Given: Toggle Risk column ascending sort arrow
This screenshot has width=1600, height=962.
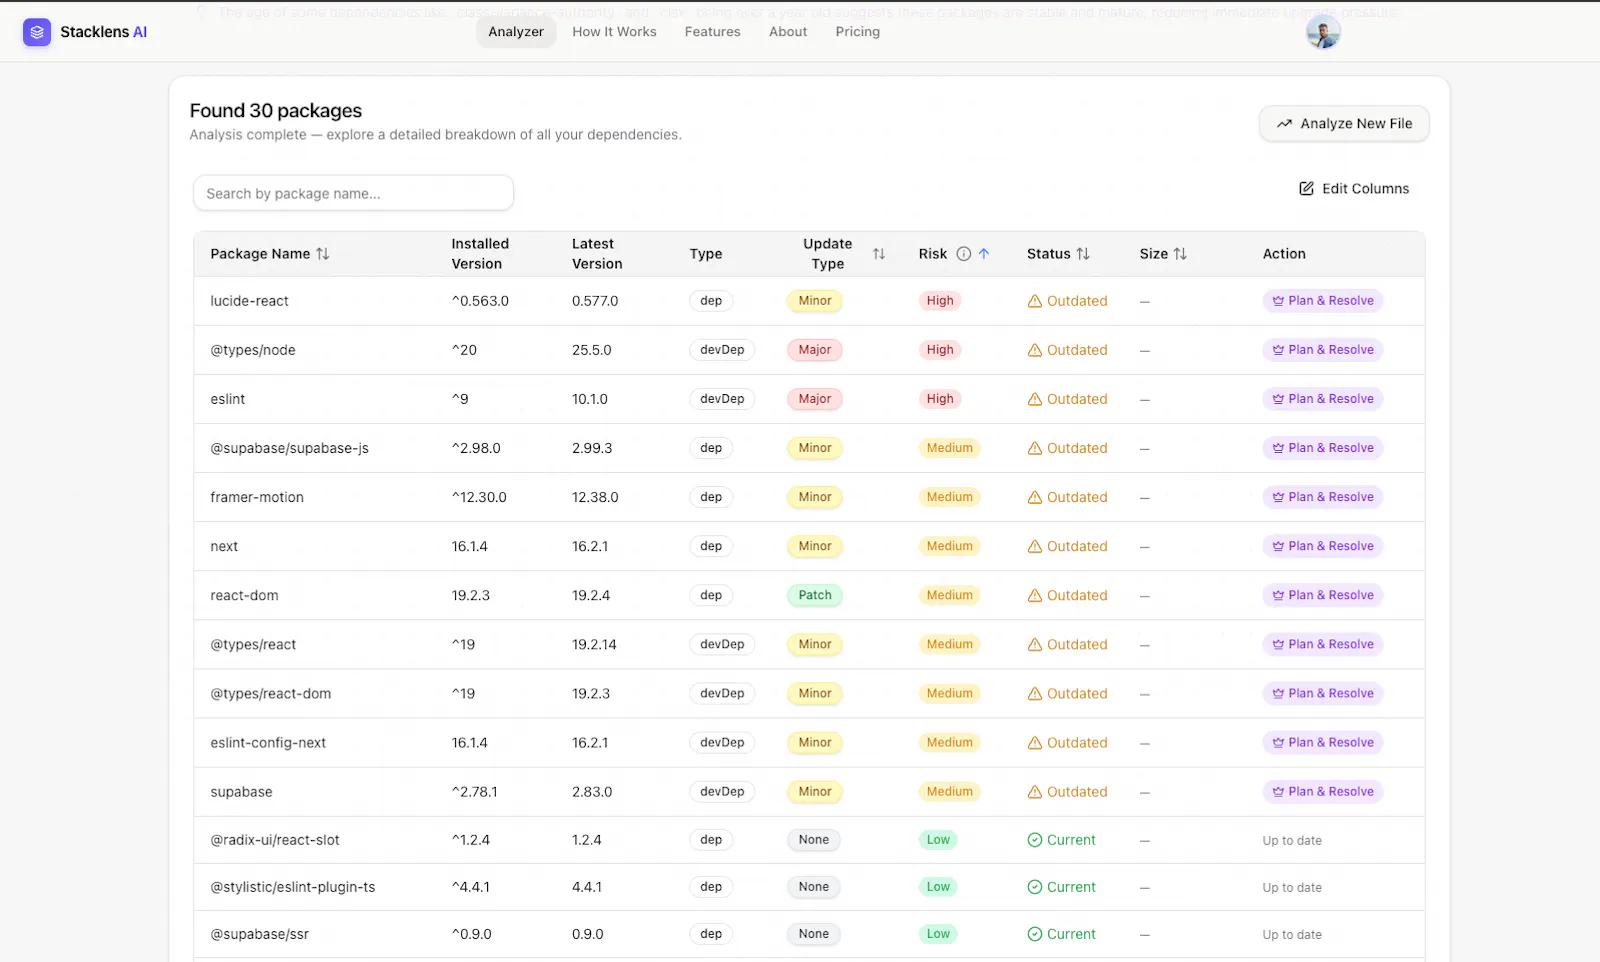Looking at the screenshot, I should click(x=984, y=254).
